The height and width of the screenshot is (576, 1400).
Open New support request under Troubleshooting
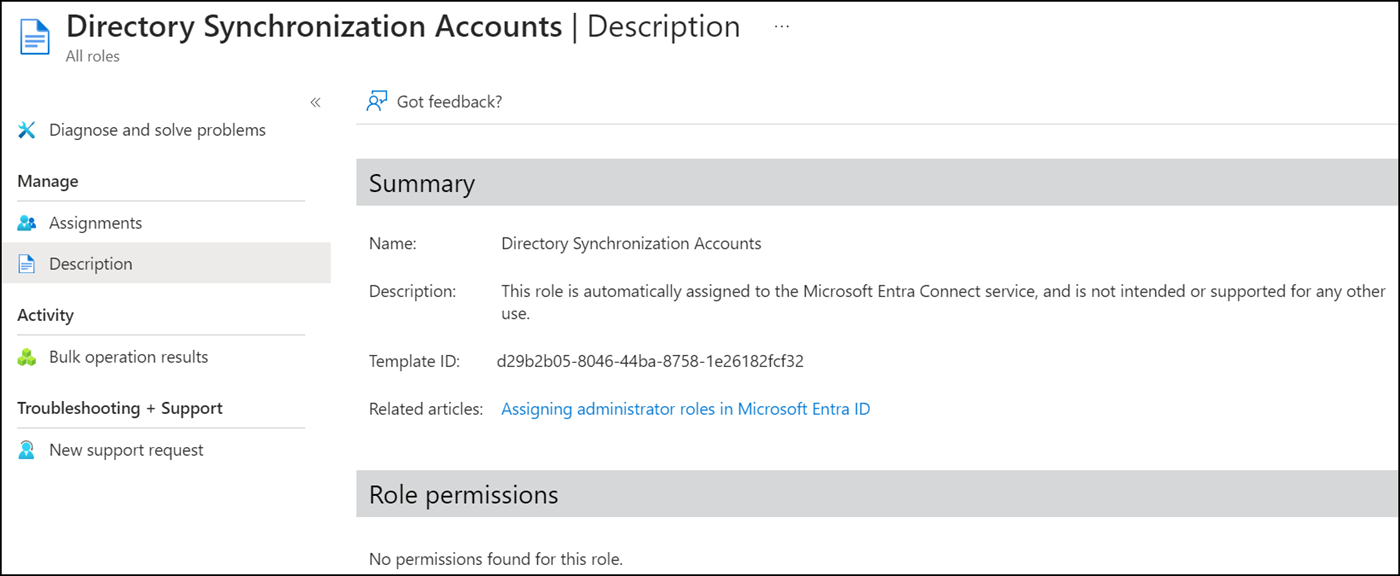(125, 449)
